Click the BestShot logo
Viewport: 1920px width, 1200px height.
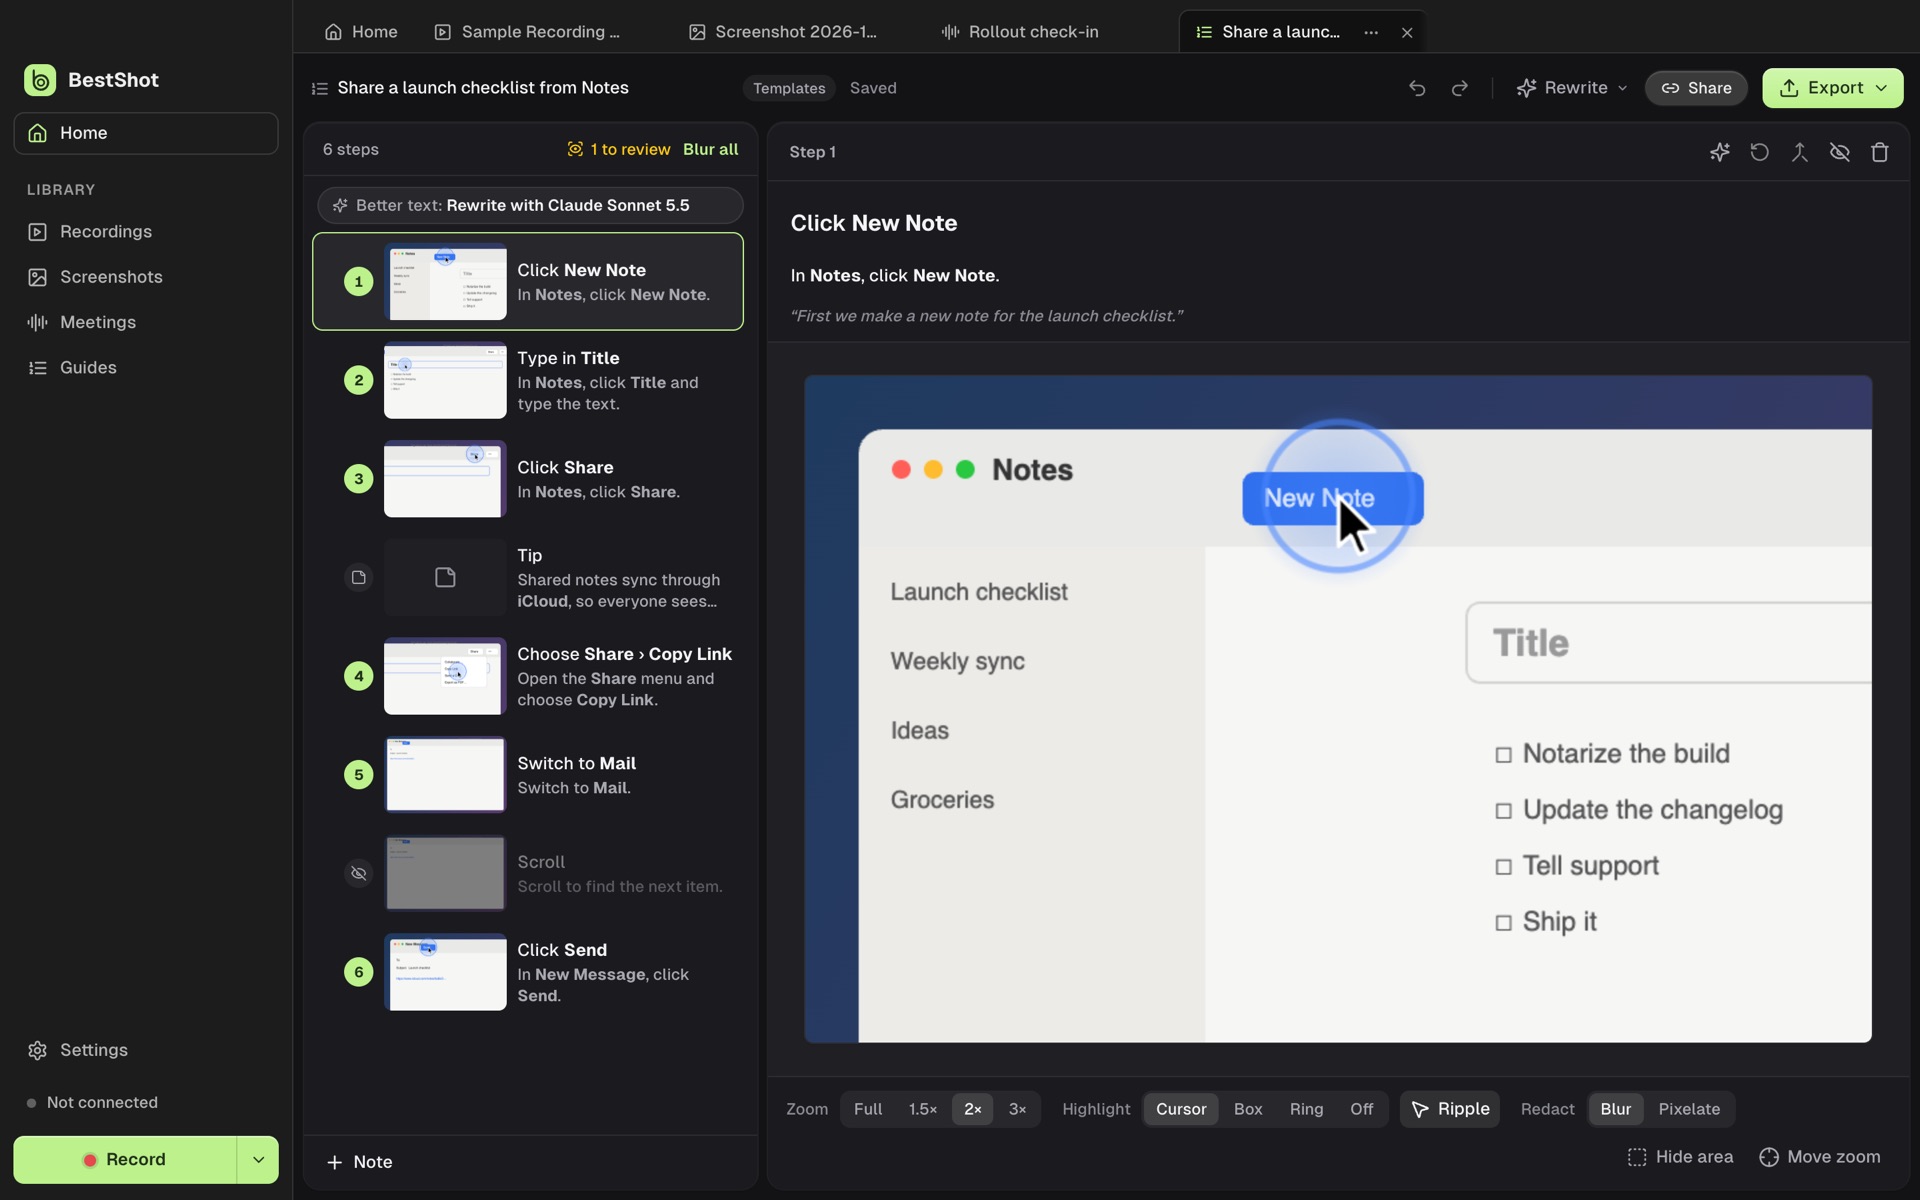pos(40,80)
